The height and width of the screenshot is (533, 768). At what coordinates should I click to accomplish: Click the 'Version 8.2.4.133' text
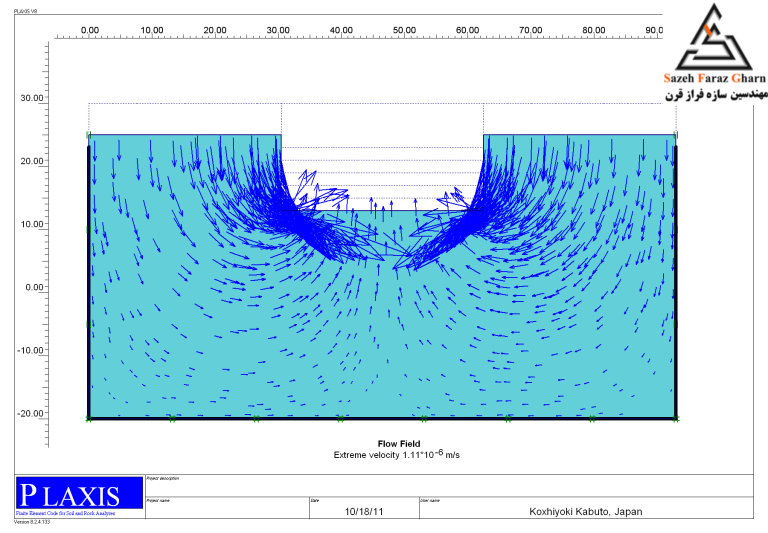[32, 522]
